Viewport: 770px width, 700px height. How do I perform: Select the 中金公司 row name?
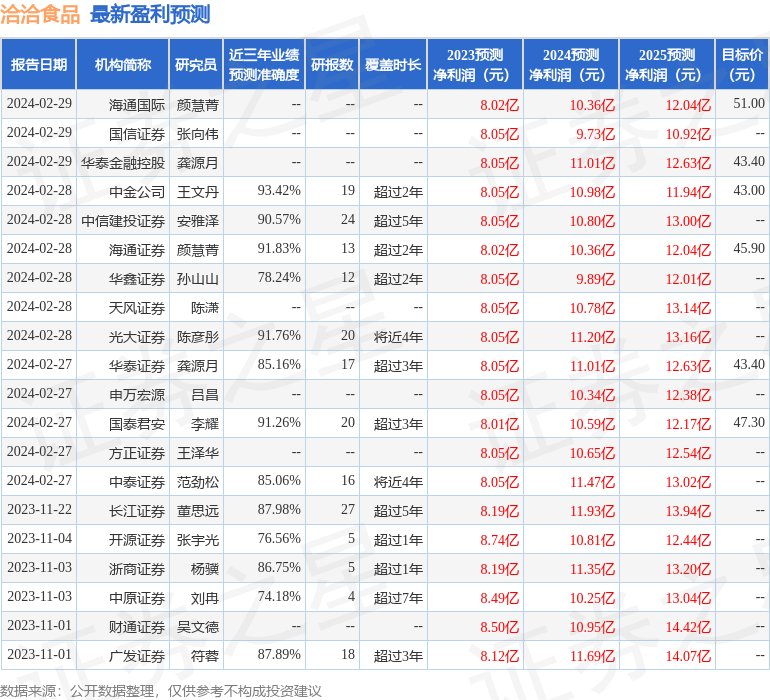tap(137, 192)
